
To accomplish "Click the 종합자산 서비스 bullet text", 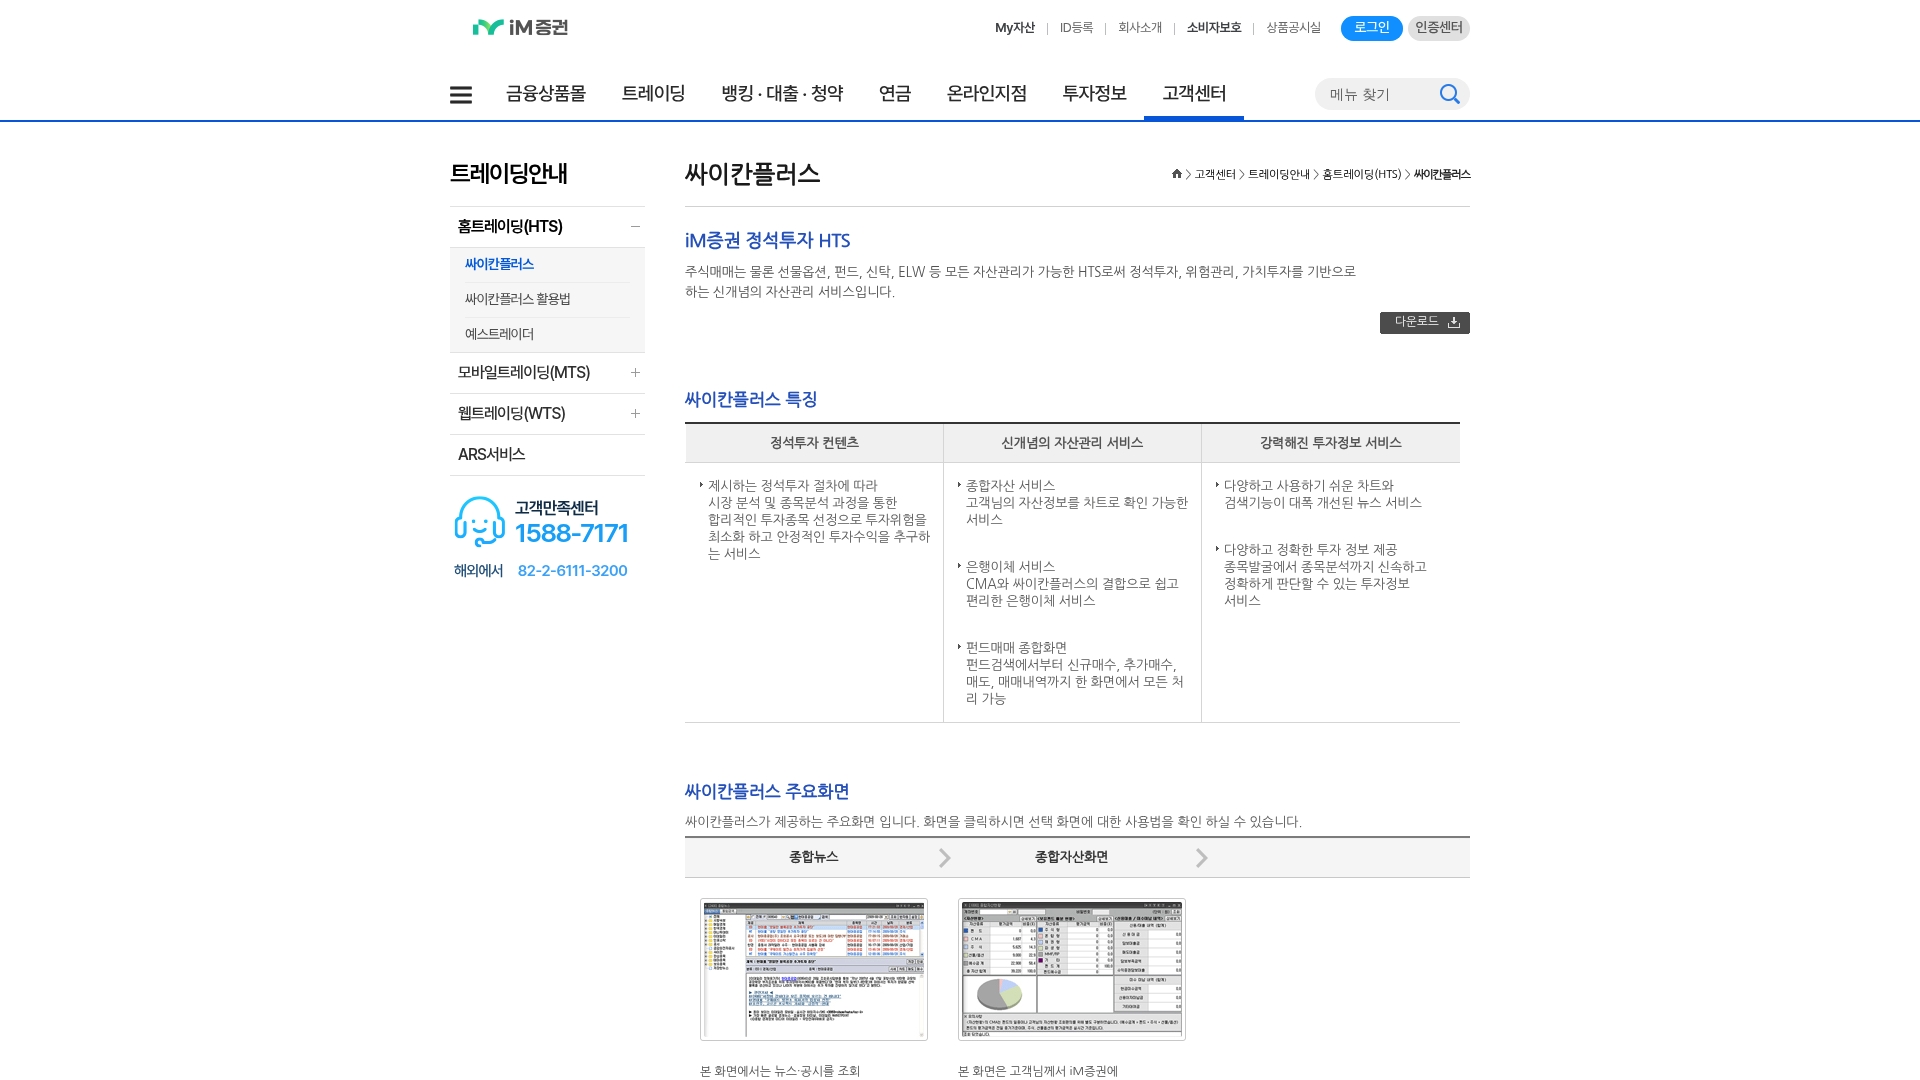I will [x=1010, y=486].
